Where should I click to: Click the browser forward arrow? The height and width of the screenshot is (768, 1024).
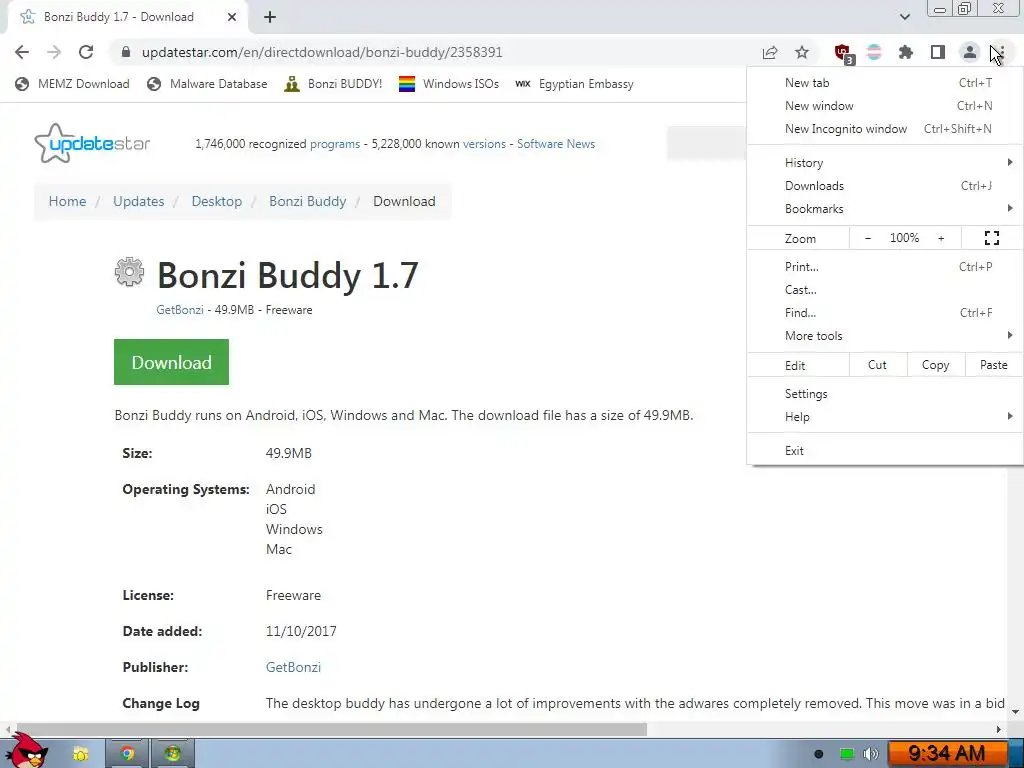tap(54, 52)
